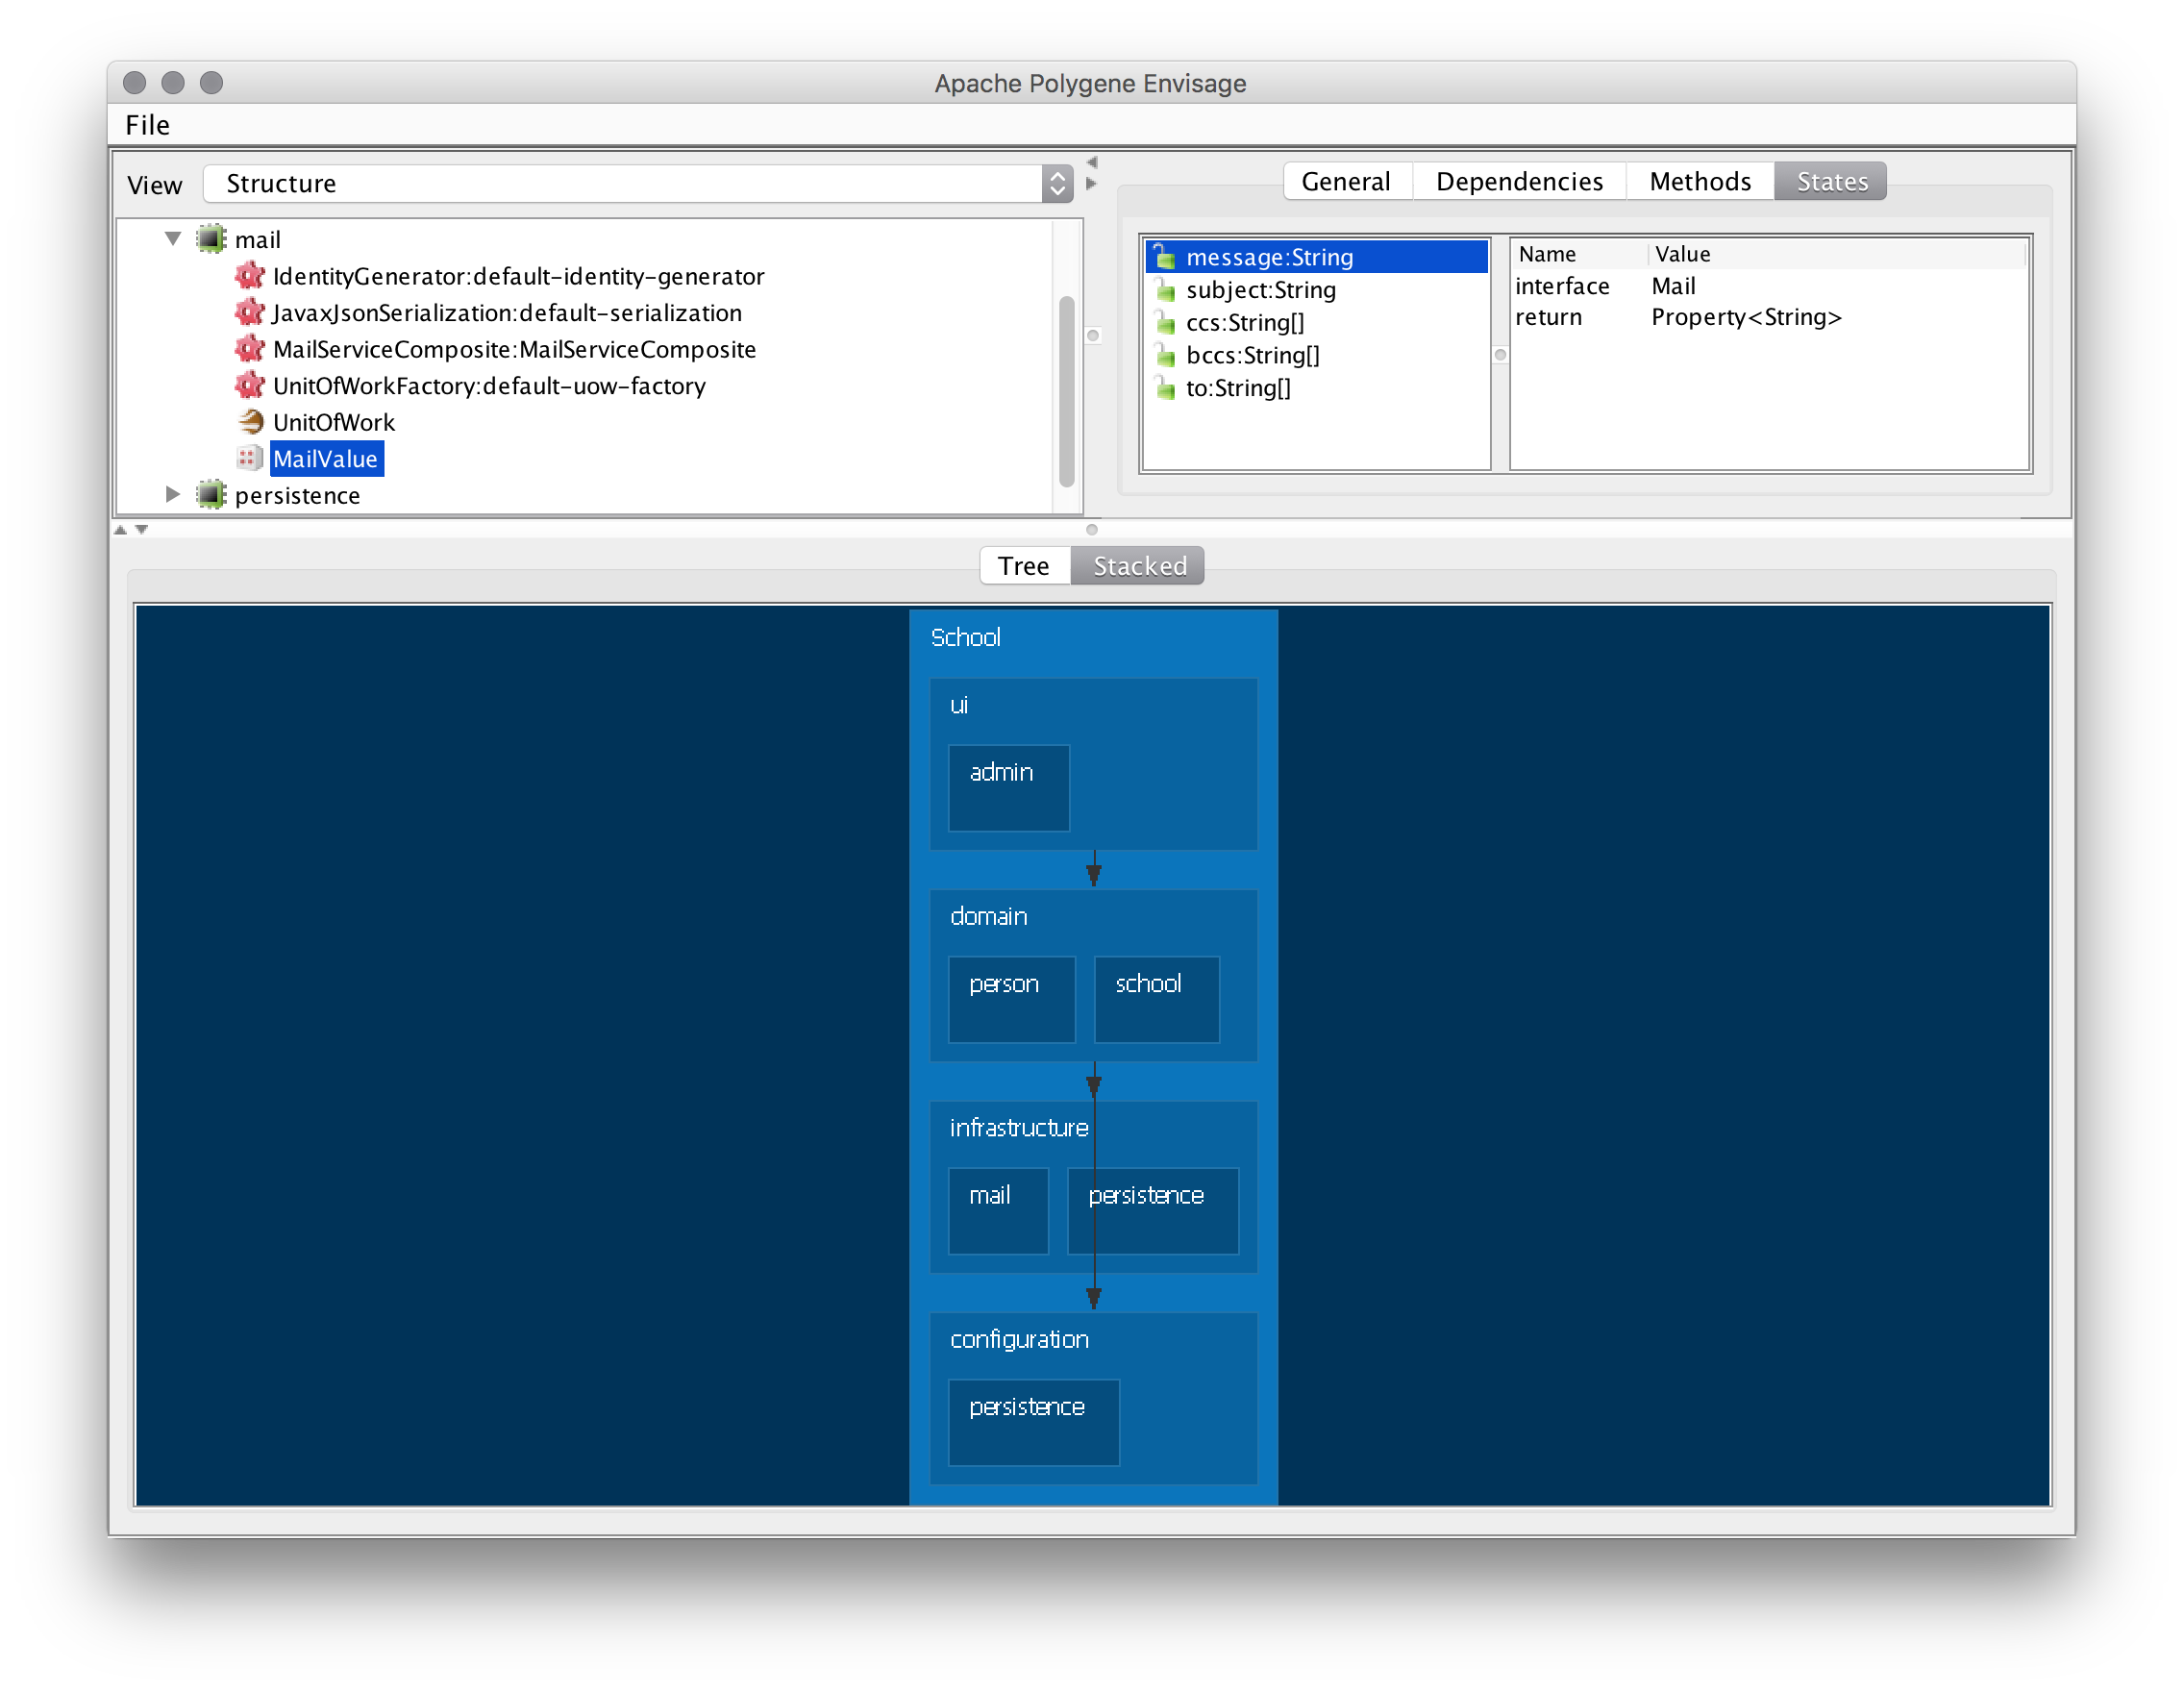Expand the persistence tree node
Screen dimensions: 2184x1692
tap(173, 495)
